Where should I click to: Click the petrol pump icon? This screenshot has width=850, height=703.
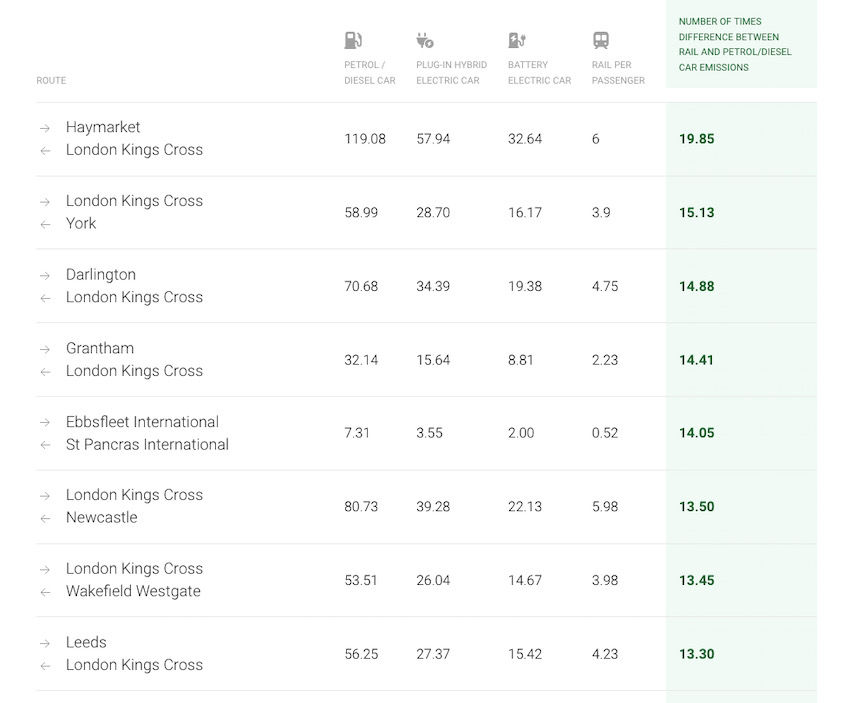click(x=353, y=41)
